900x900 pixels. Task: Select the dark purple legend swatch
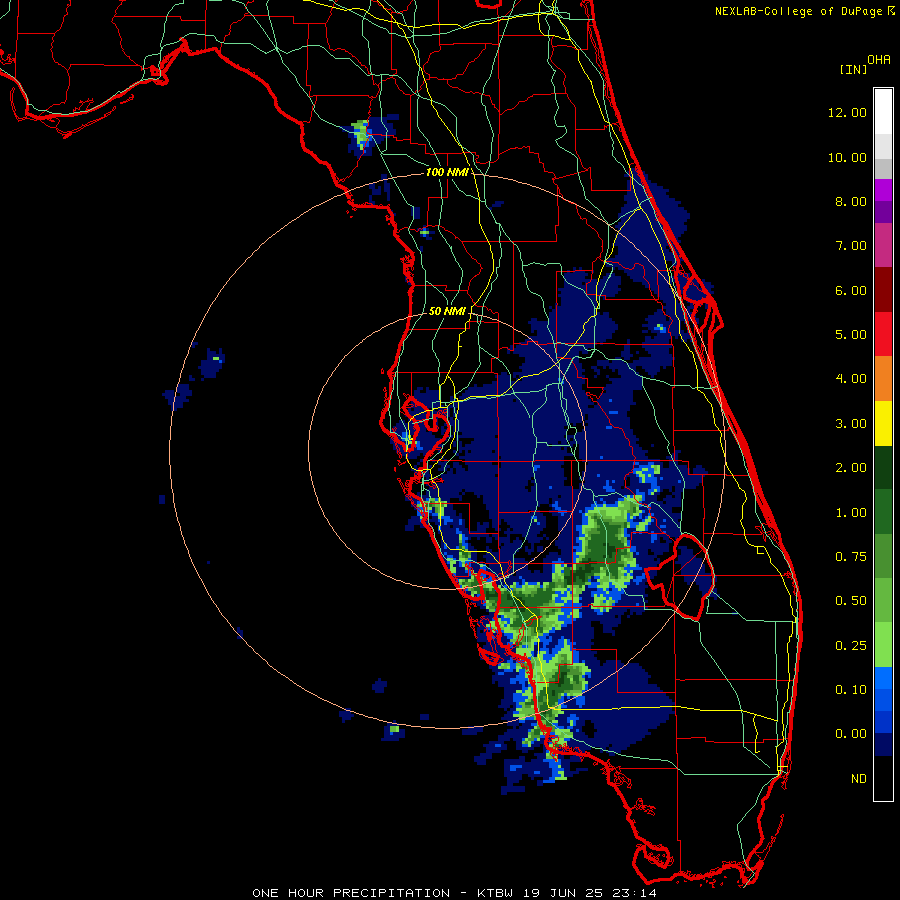tap(883, 212)
